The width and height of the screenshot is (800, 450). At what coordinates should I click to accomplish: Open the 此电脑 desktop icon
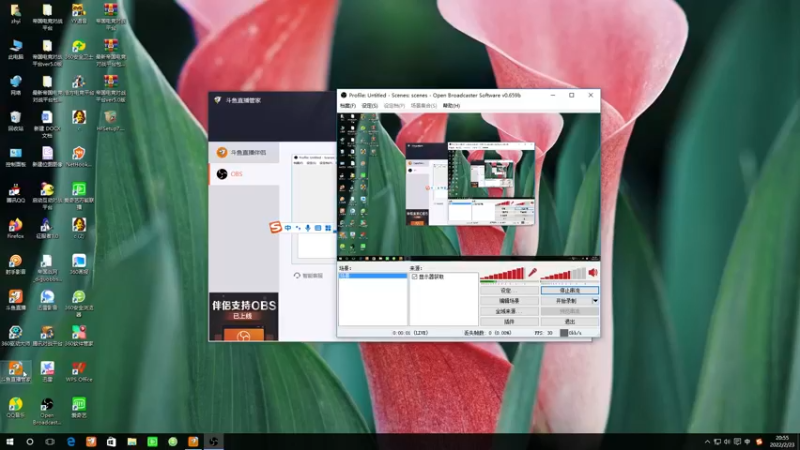coord(15,50)
